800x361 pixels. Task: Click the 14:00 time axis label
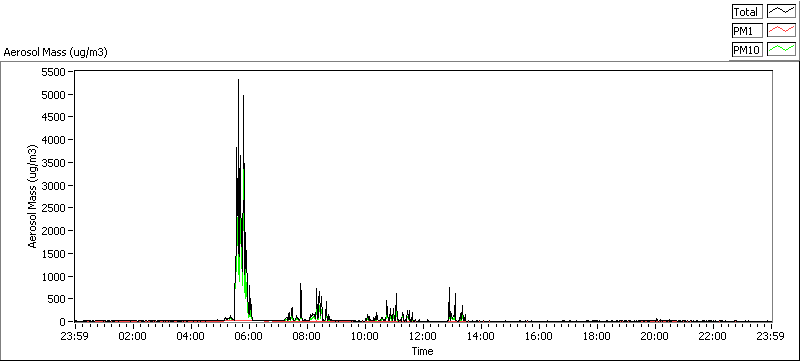(481, 336)
